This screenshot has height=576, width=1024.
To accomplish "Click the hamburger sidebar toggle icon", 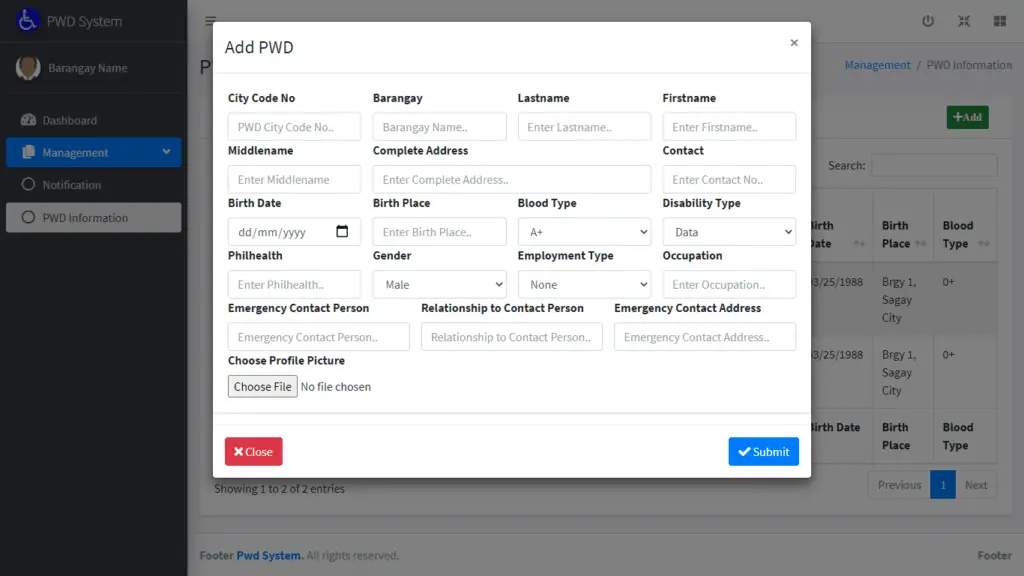I will [x=210, y=20].
